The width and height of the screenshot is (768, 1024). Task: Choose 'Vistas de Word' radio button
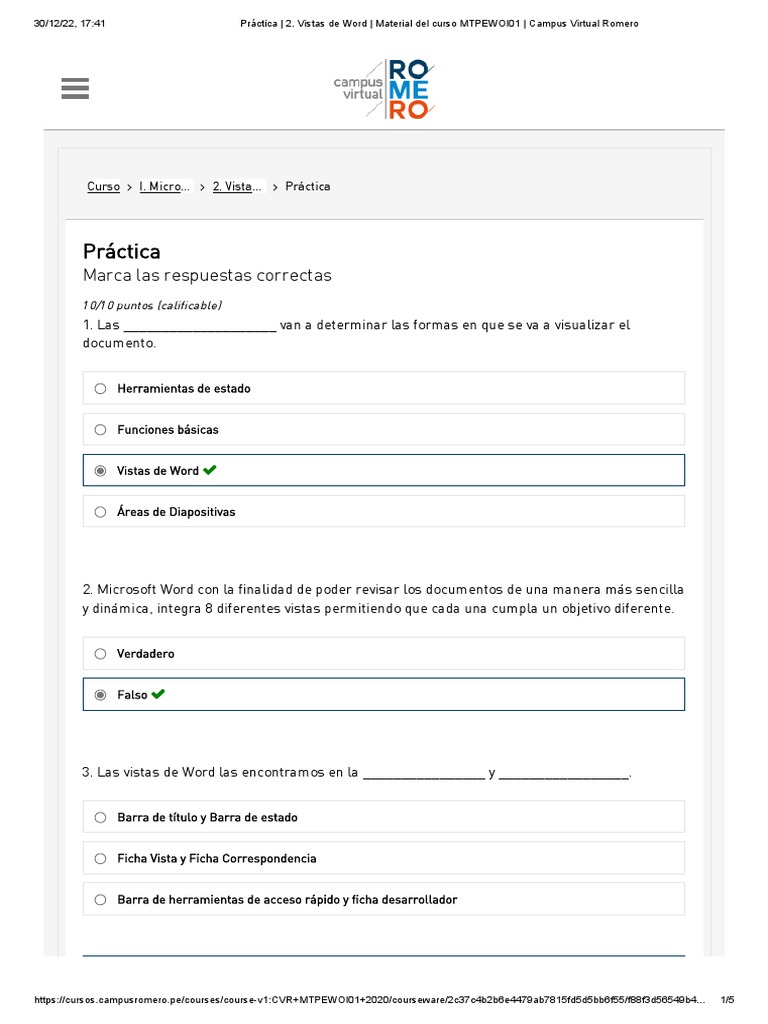100,470
